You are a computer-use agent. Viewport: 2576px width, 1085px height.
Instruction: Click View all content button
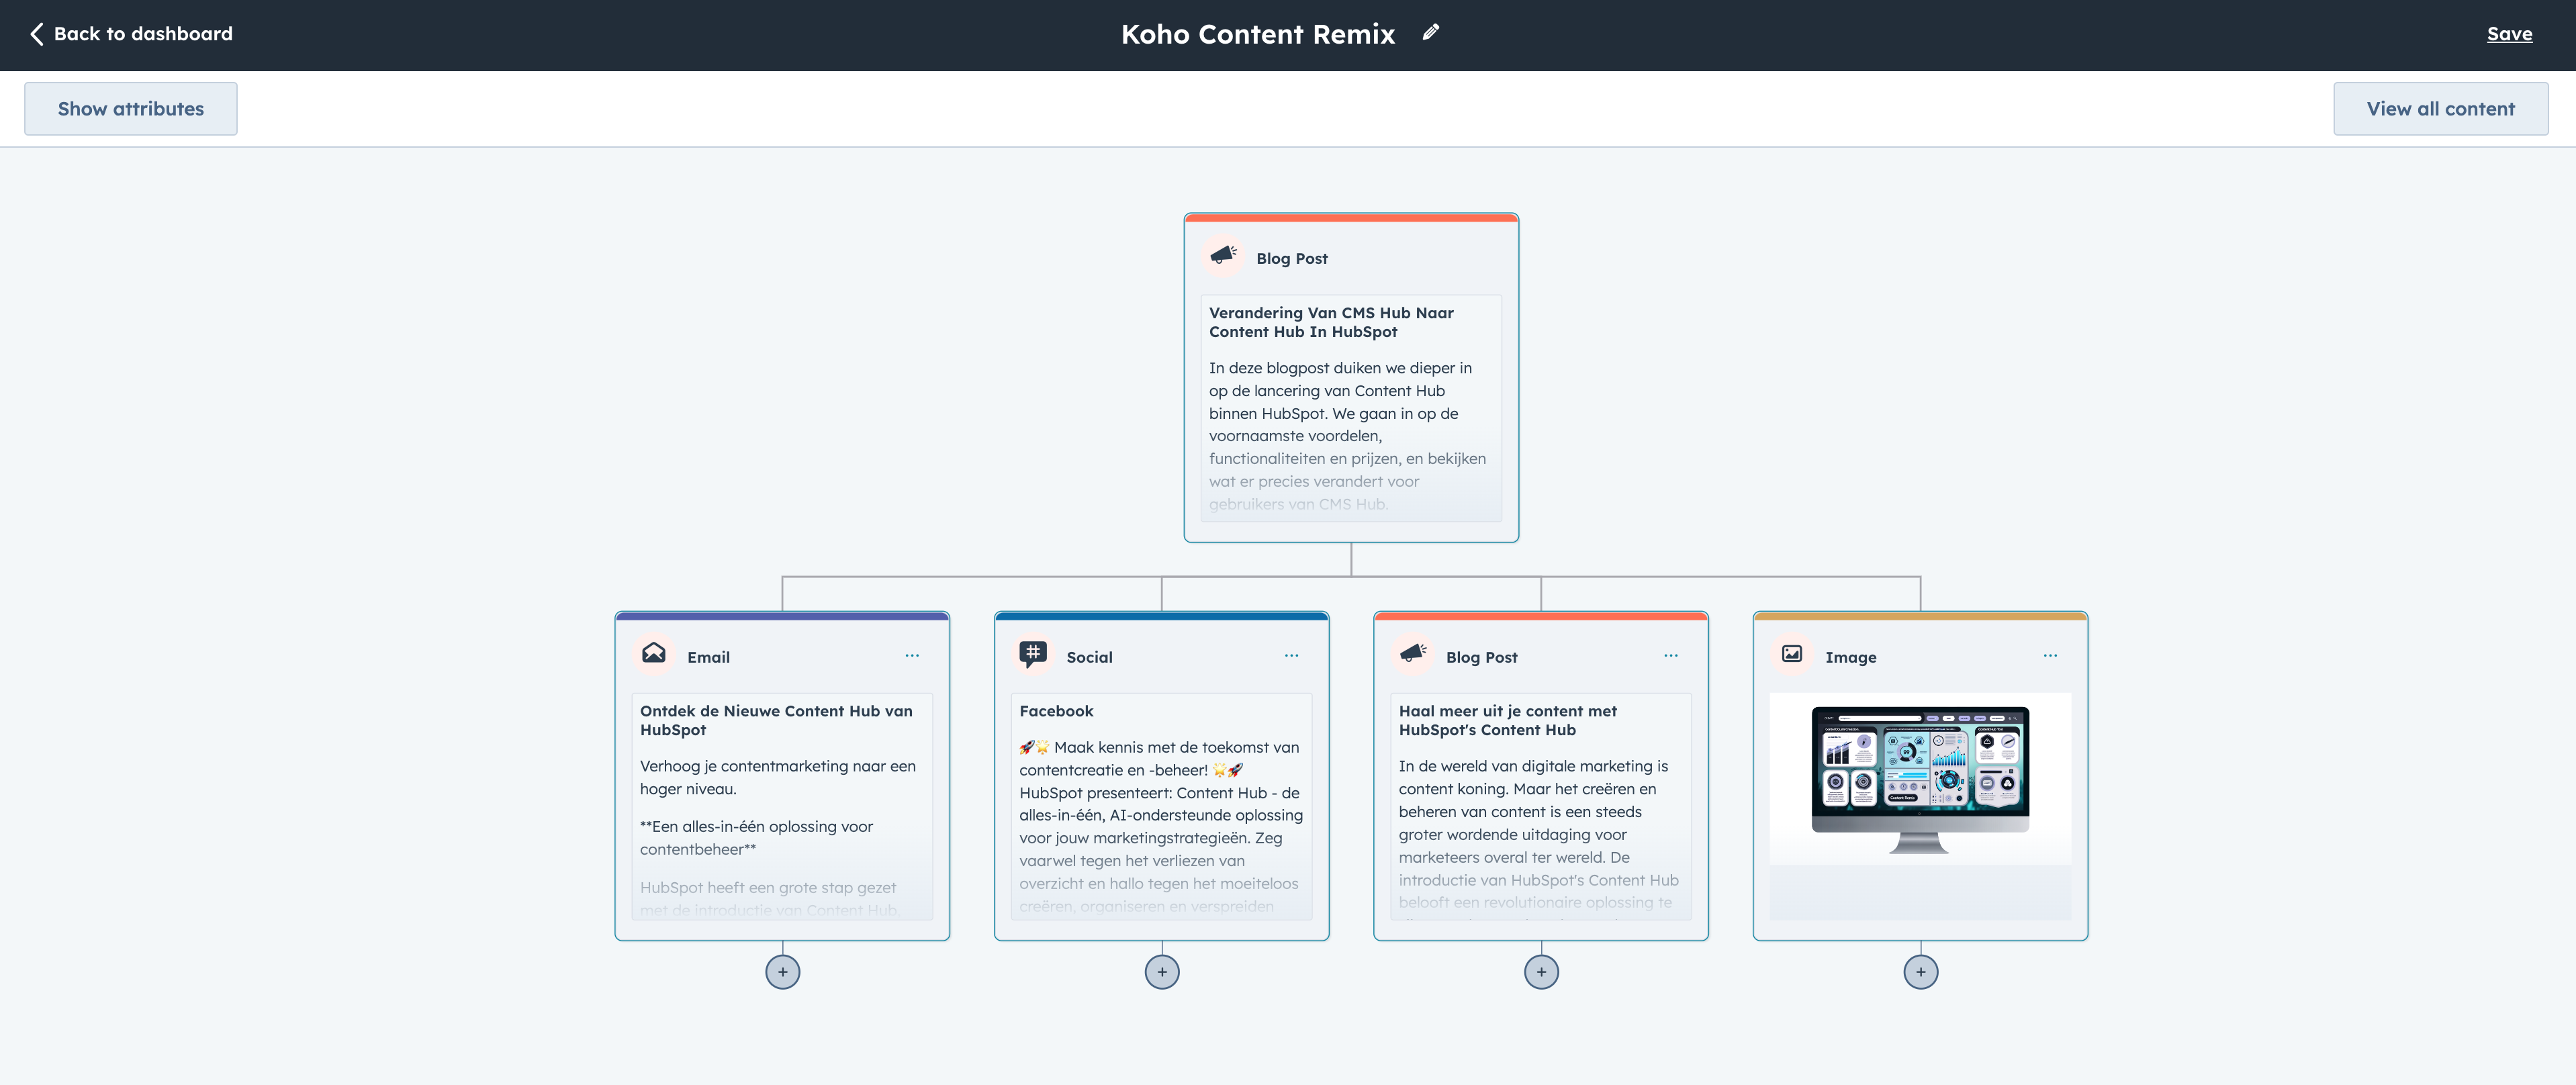tap(2440, 109)
